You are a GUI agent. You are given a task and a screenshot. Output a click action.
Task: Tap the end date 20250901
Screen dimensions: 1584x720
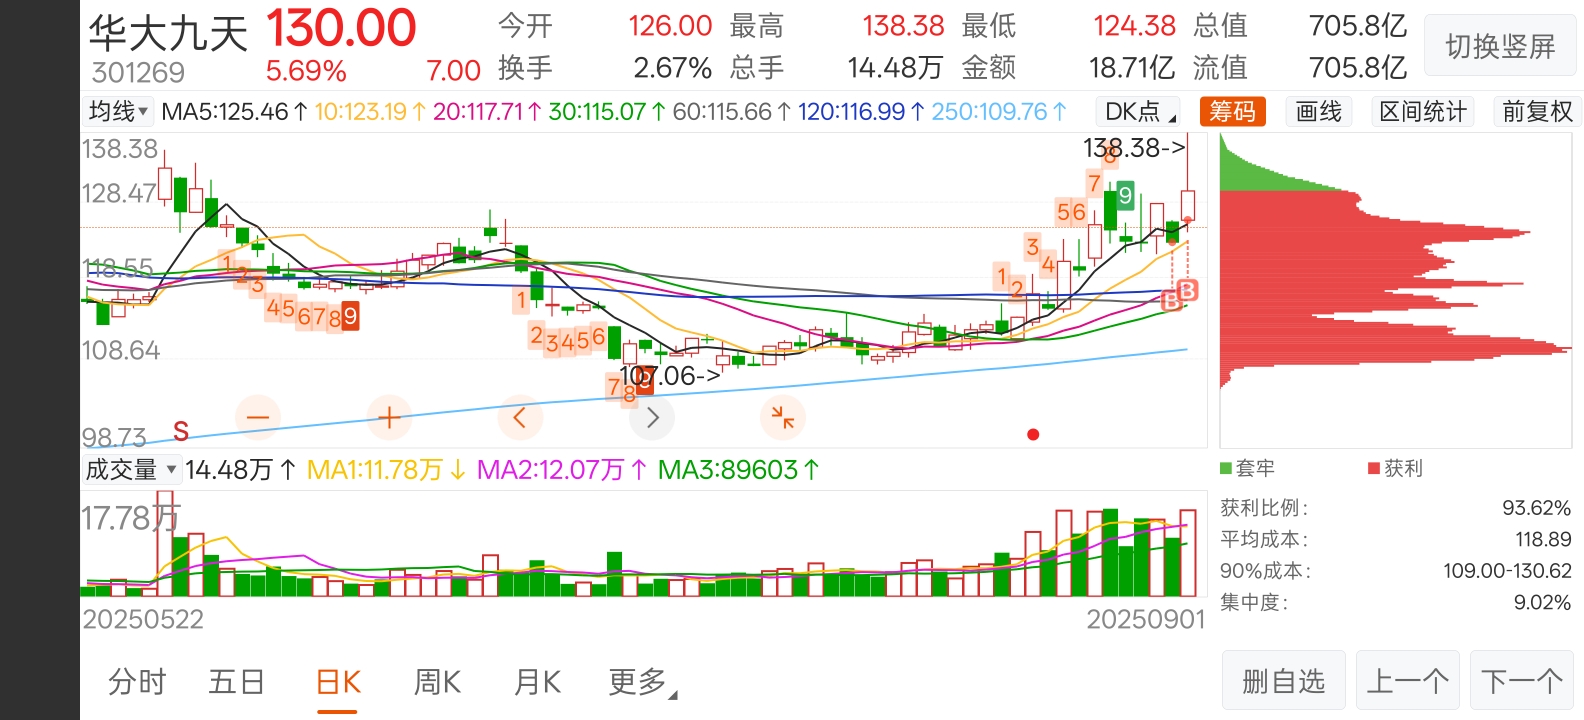[1146, 619]
